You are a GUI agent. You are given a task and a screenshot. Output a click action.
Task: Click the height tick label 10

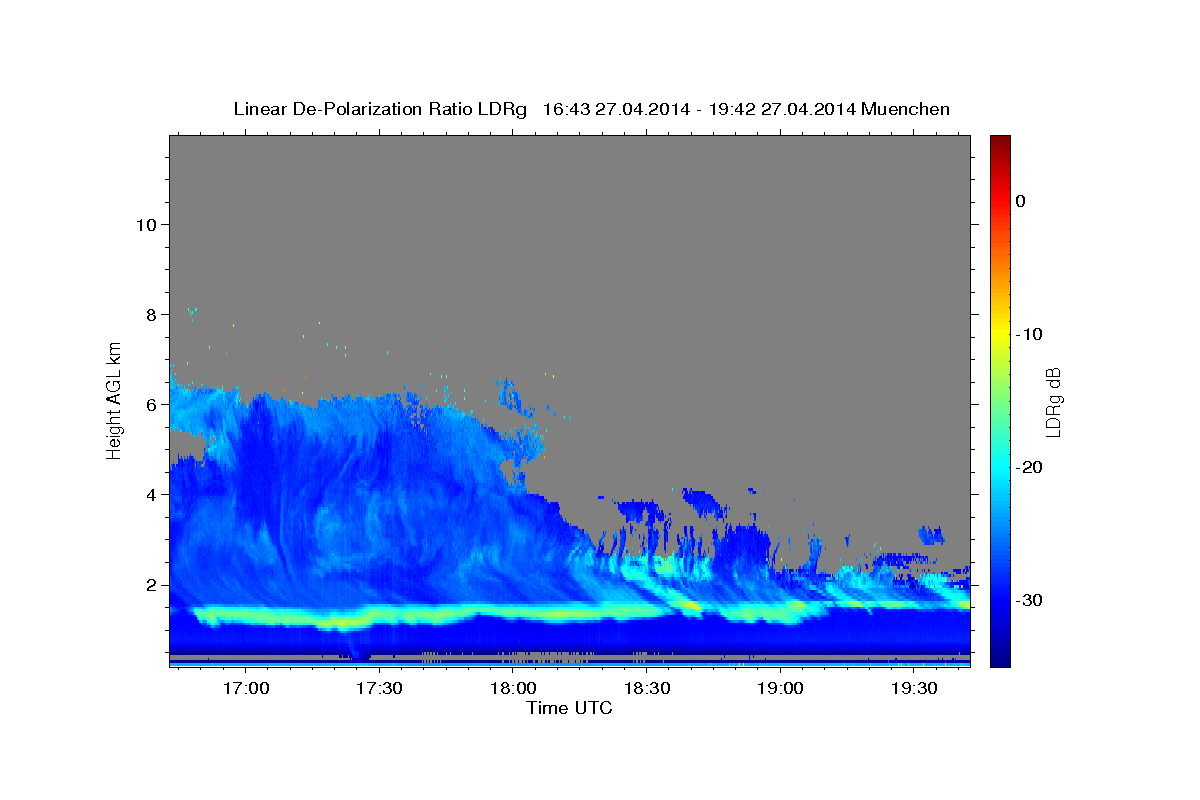[x=148, y=225]
